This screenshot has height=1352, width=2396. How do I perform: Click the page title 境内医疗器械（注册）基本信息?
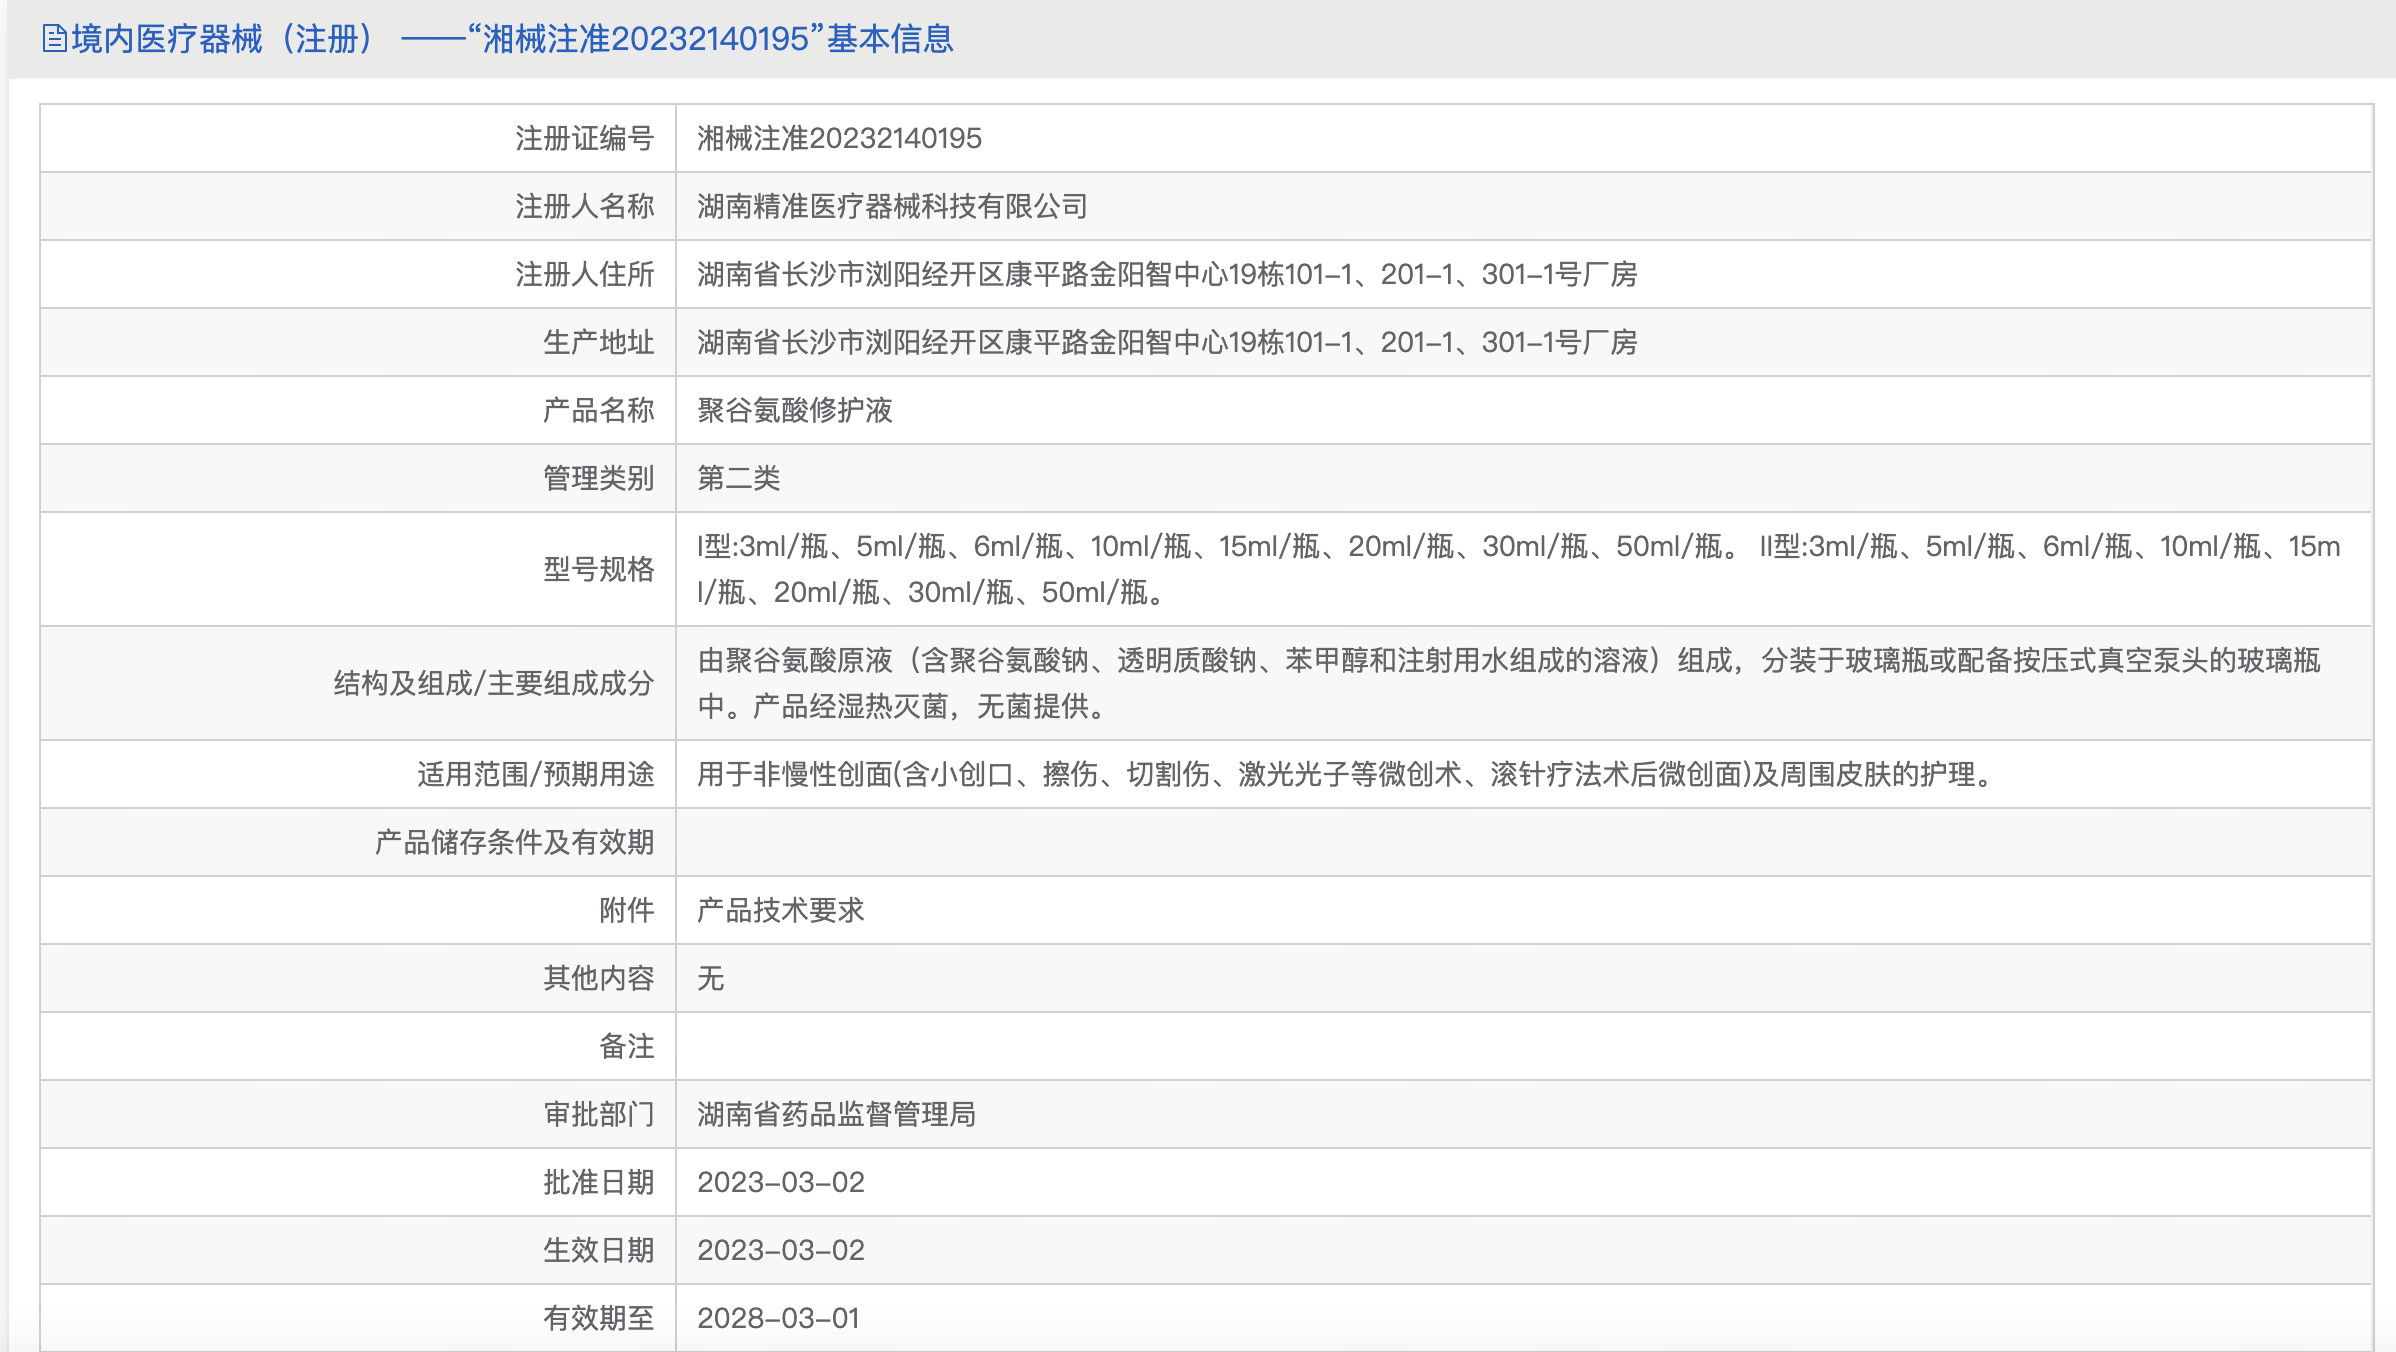(512, 39)
